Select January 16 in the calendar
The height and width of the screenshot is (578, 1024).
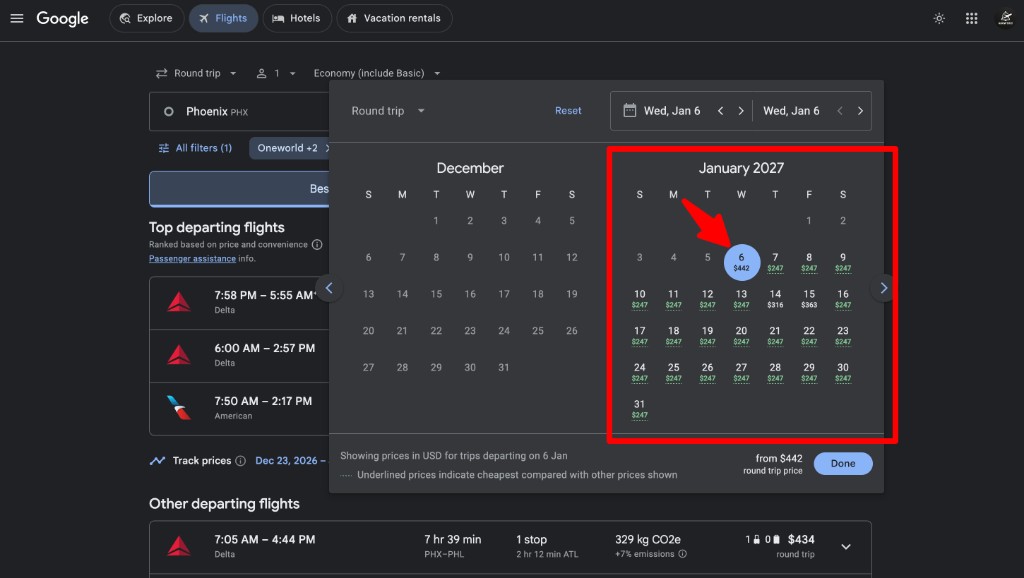click(x=843, y=298)
